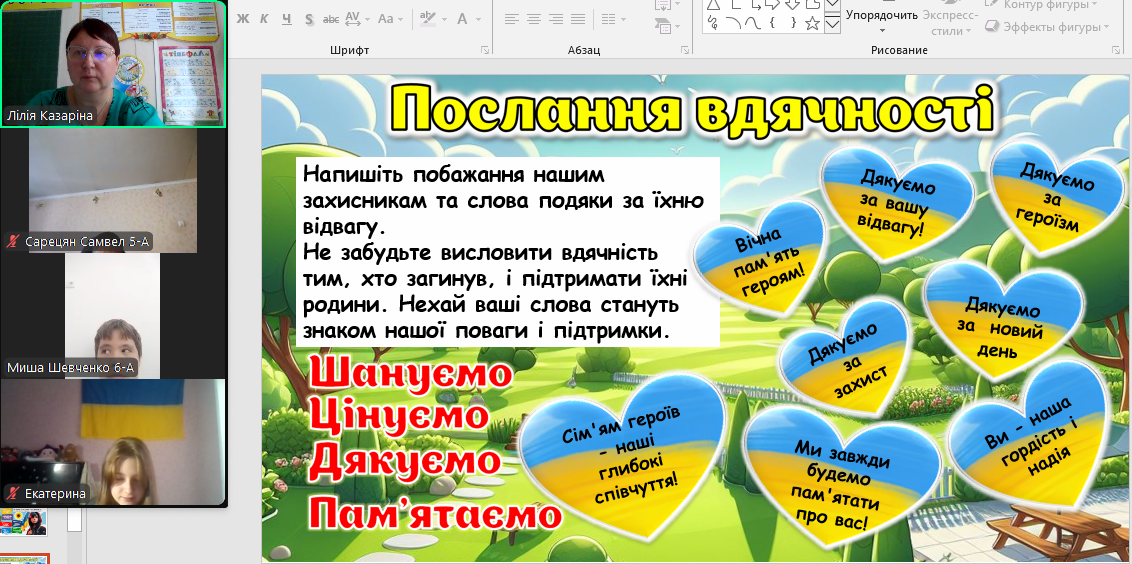Screen dimensions: 1132x564
Task: Select arc shape
Action: (x=733, y=23)
